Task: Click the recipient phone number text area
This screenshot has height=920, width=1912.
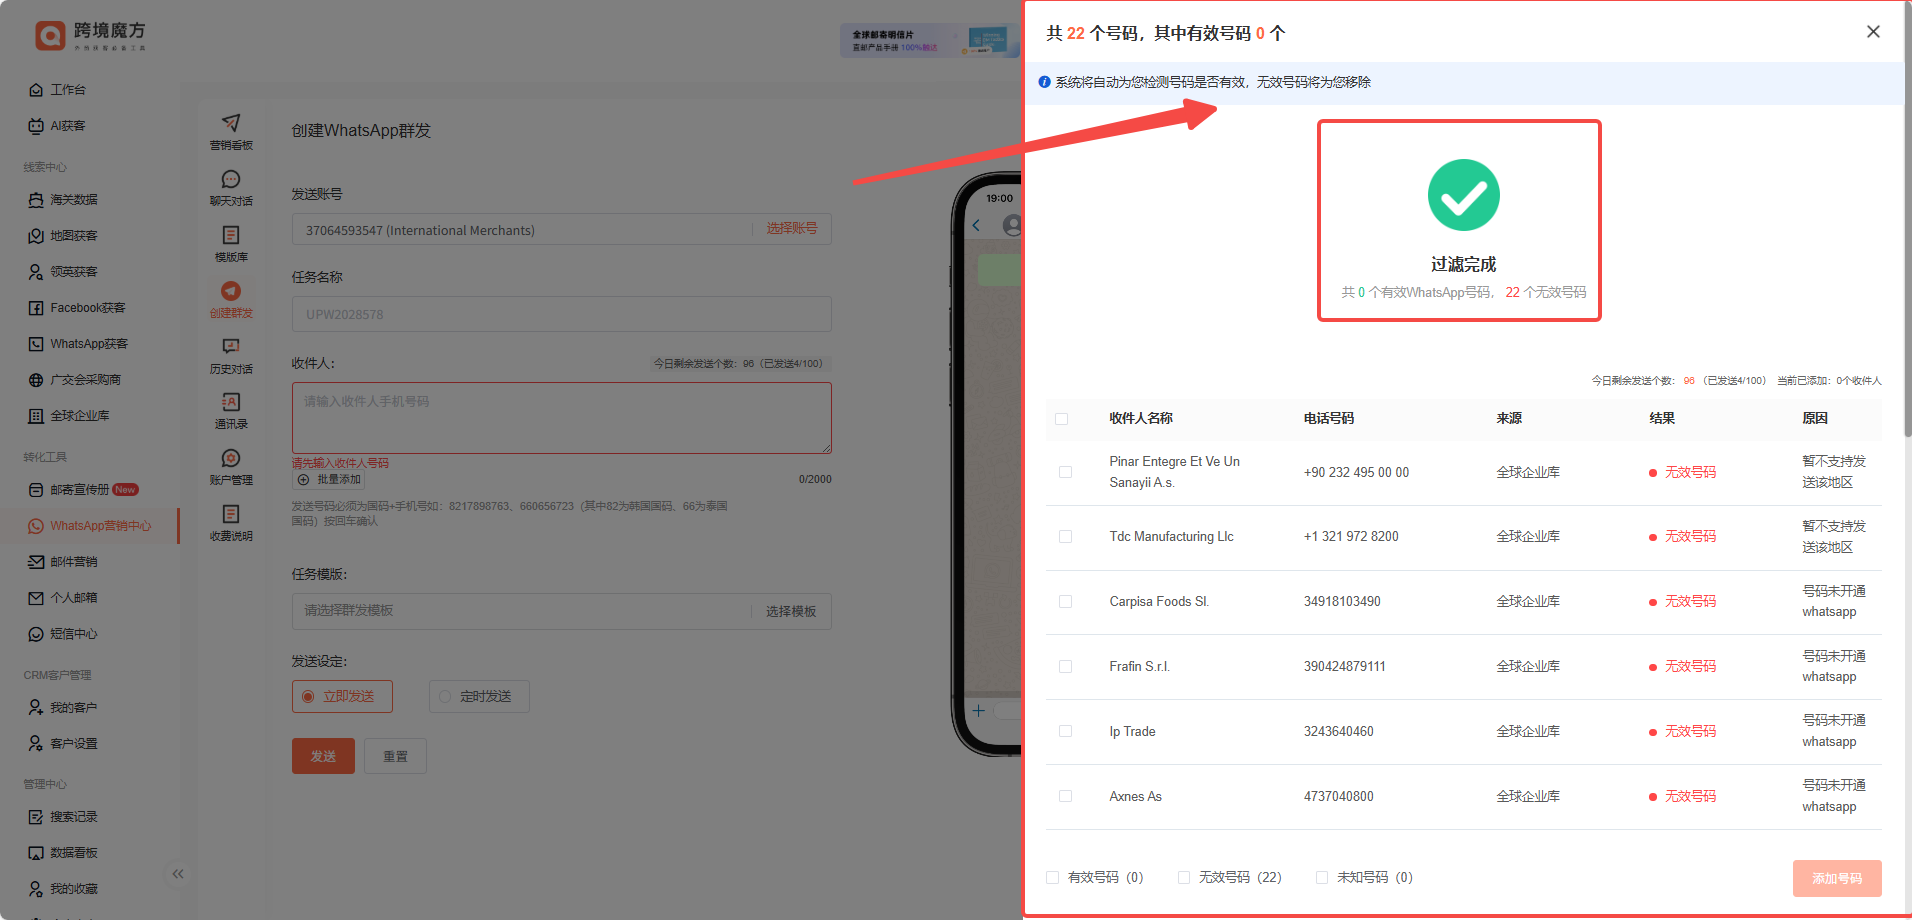Action: [x=561, y=417]
